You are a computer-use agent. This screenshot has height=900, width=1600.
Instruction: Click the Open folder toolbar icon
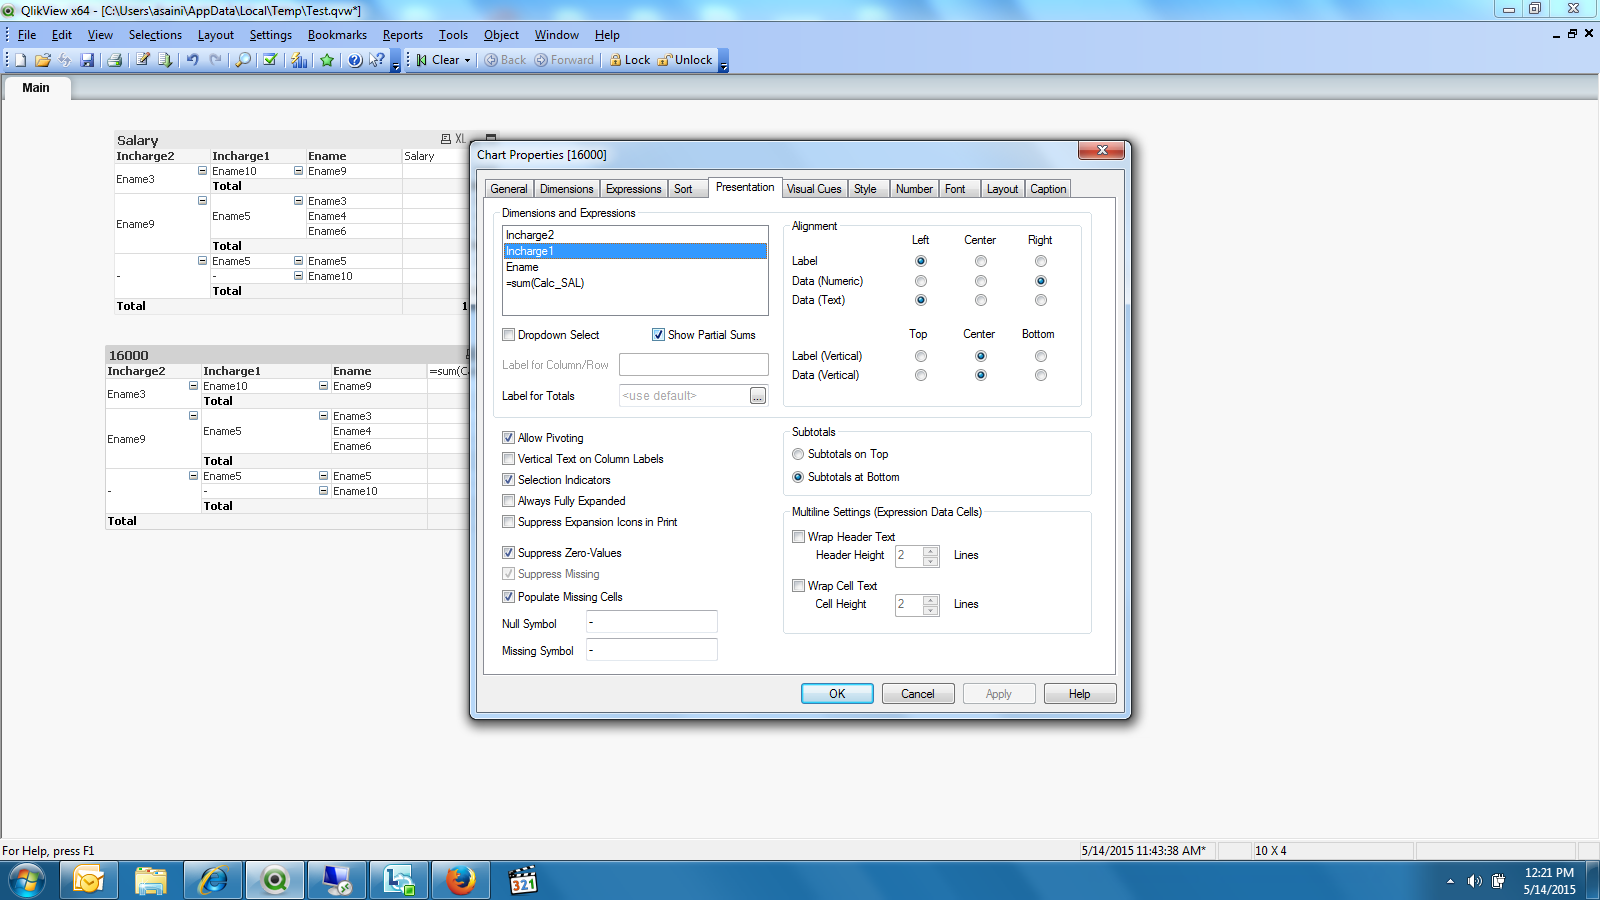(x=42, y=60)
